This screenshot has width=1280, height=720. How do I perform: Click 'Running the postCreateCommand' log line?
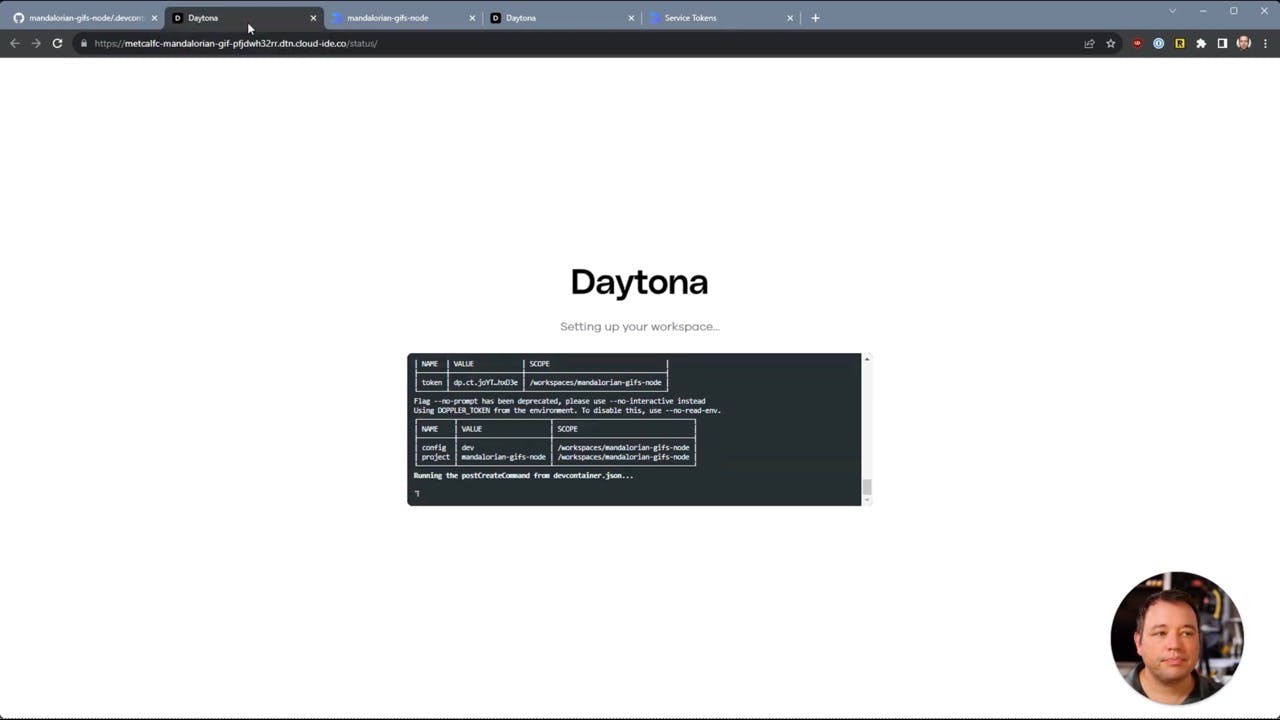(x=523, y=476)
